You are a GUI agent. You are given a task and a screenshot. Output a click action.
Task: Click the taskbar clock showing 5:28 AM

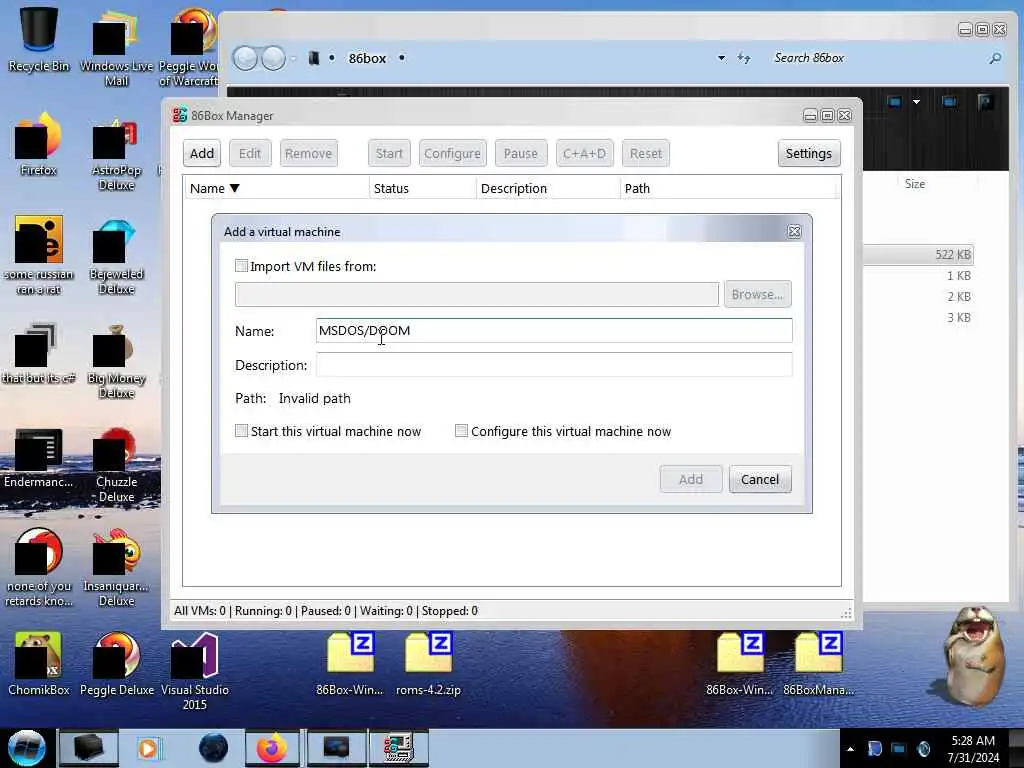973,749
